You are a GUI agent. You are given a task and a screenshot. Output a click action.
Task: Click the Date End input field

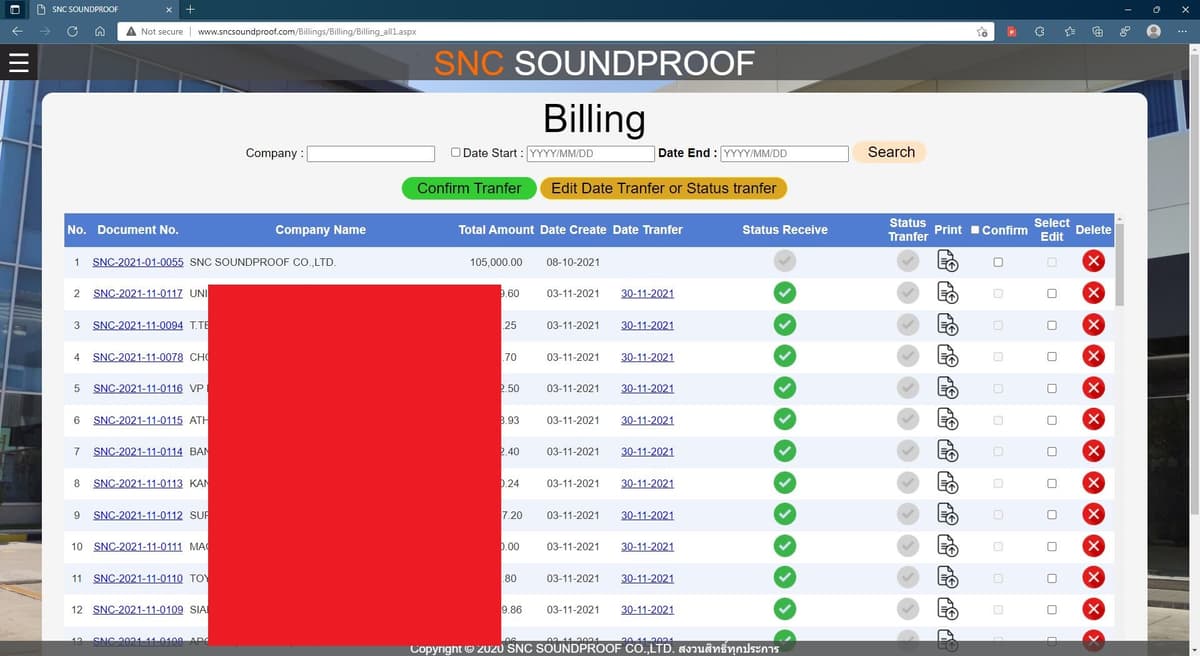(784, 154)
